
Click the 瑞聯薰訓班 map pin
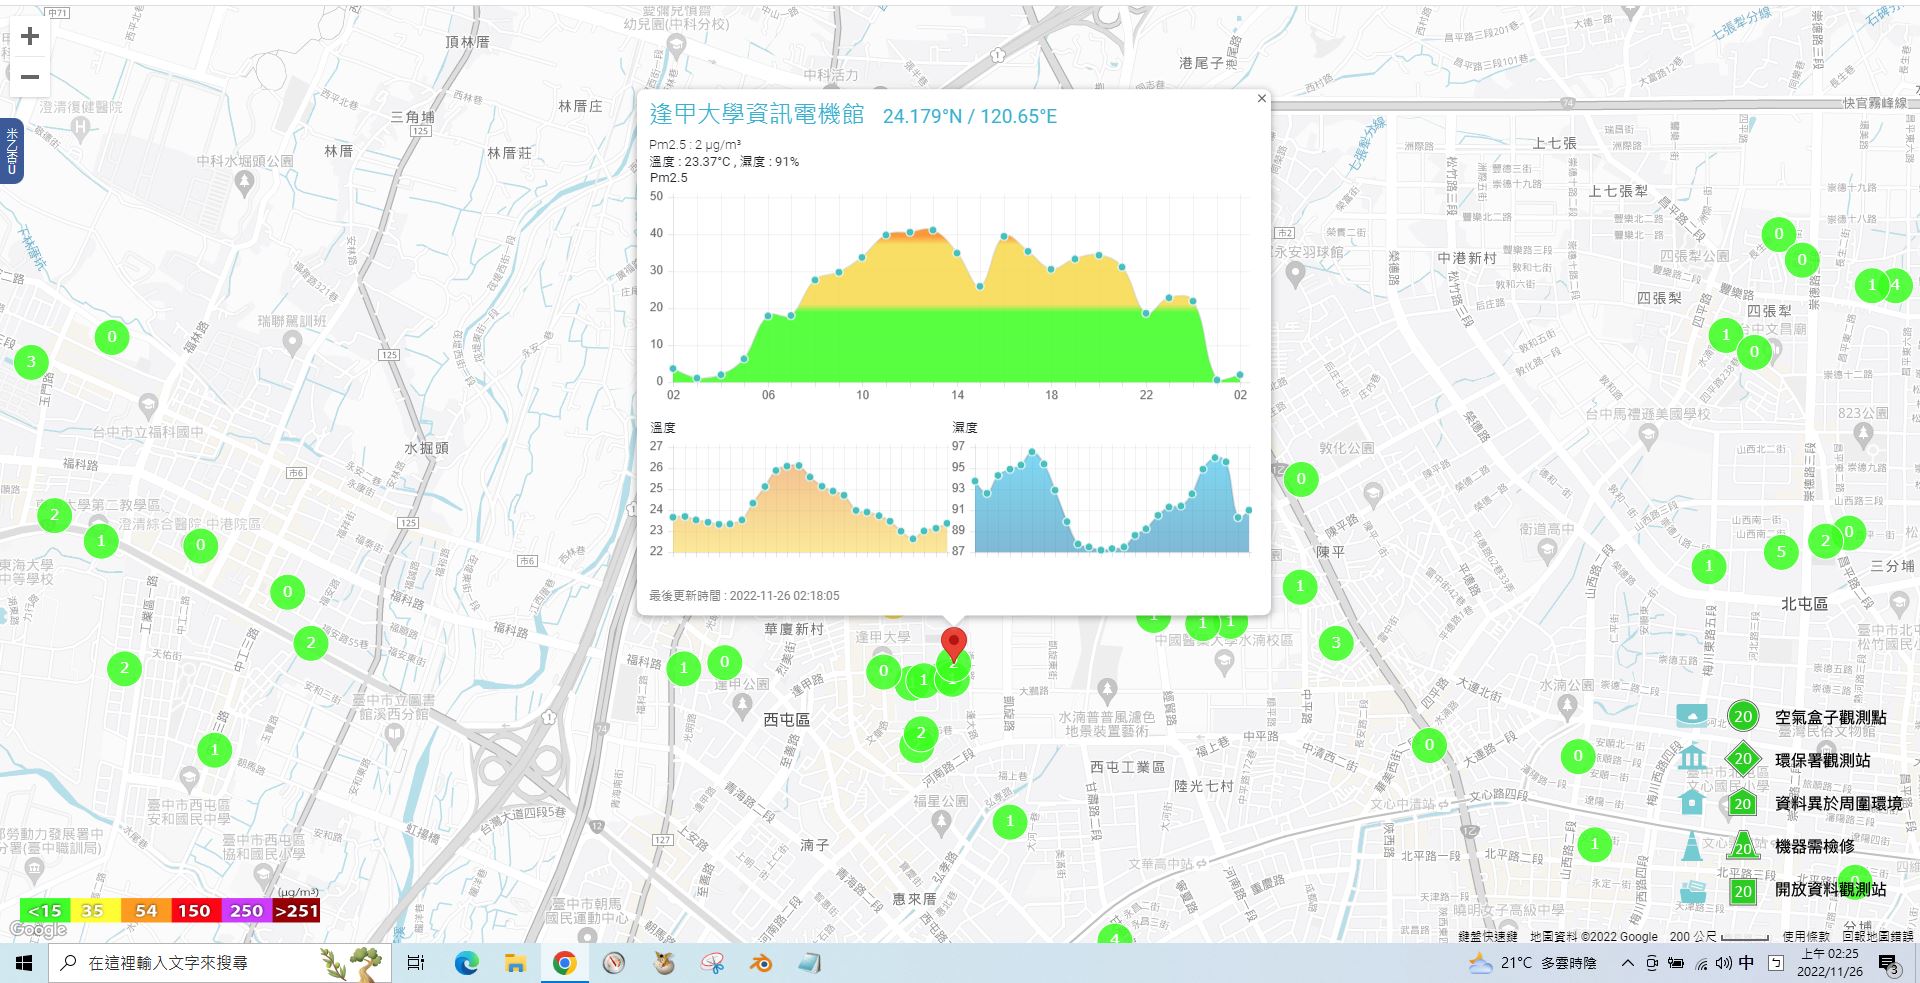[291, 343]
